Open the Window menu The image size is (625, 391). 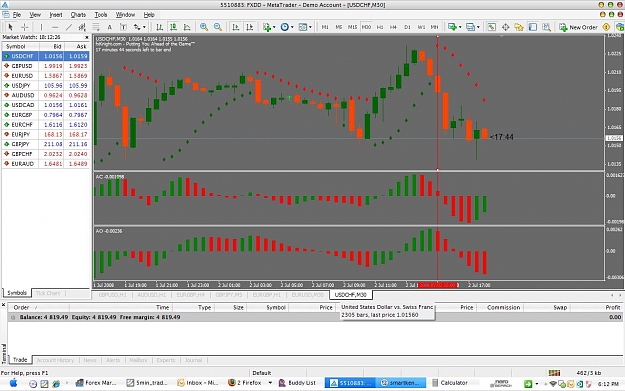125,15
